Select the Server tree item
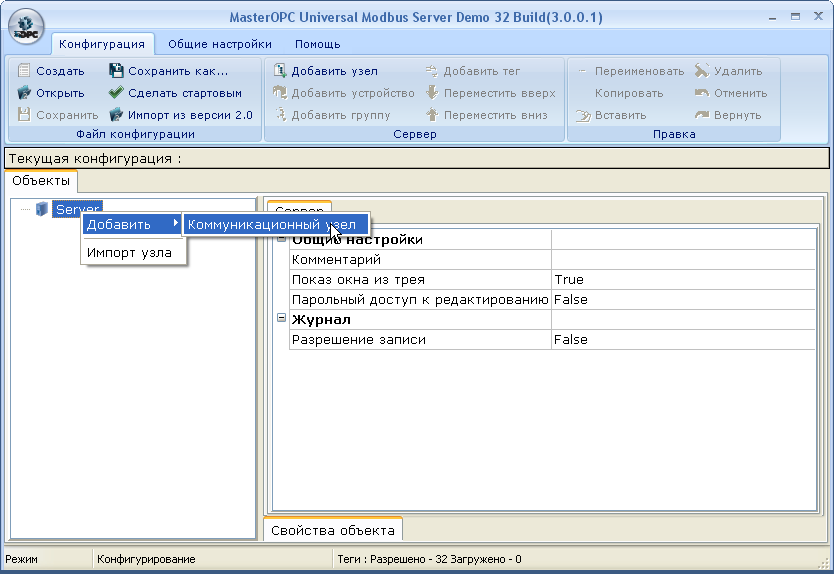 point(77,209)
